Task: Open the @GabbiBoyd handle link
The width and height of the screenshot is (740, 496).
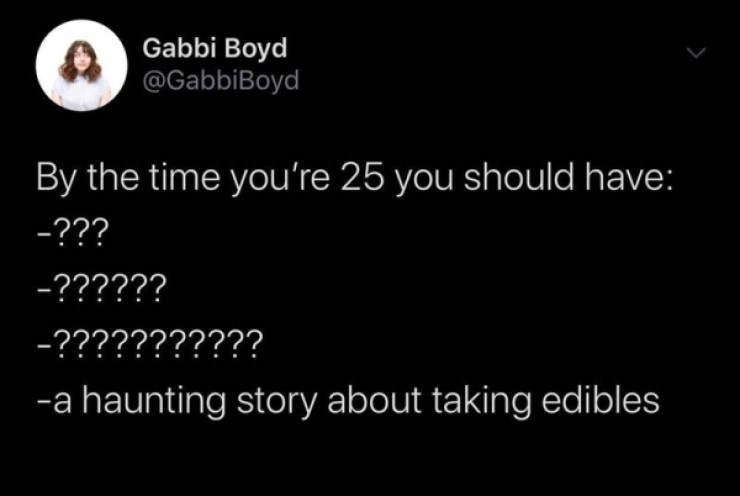Action: pos(220,79)
